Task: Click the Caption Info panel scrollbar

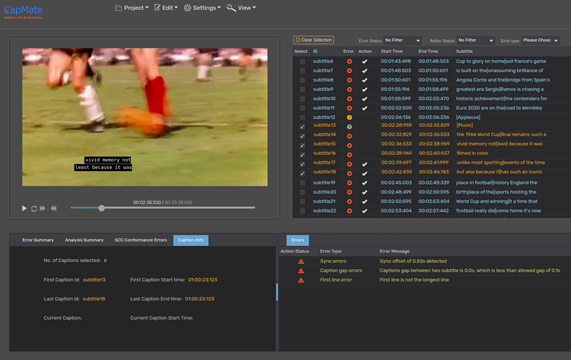Action: [277, 292]
